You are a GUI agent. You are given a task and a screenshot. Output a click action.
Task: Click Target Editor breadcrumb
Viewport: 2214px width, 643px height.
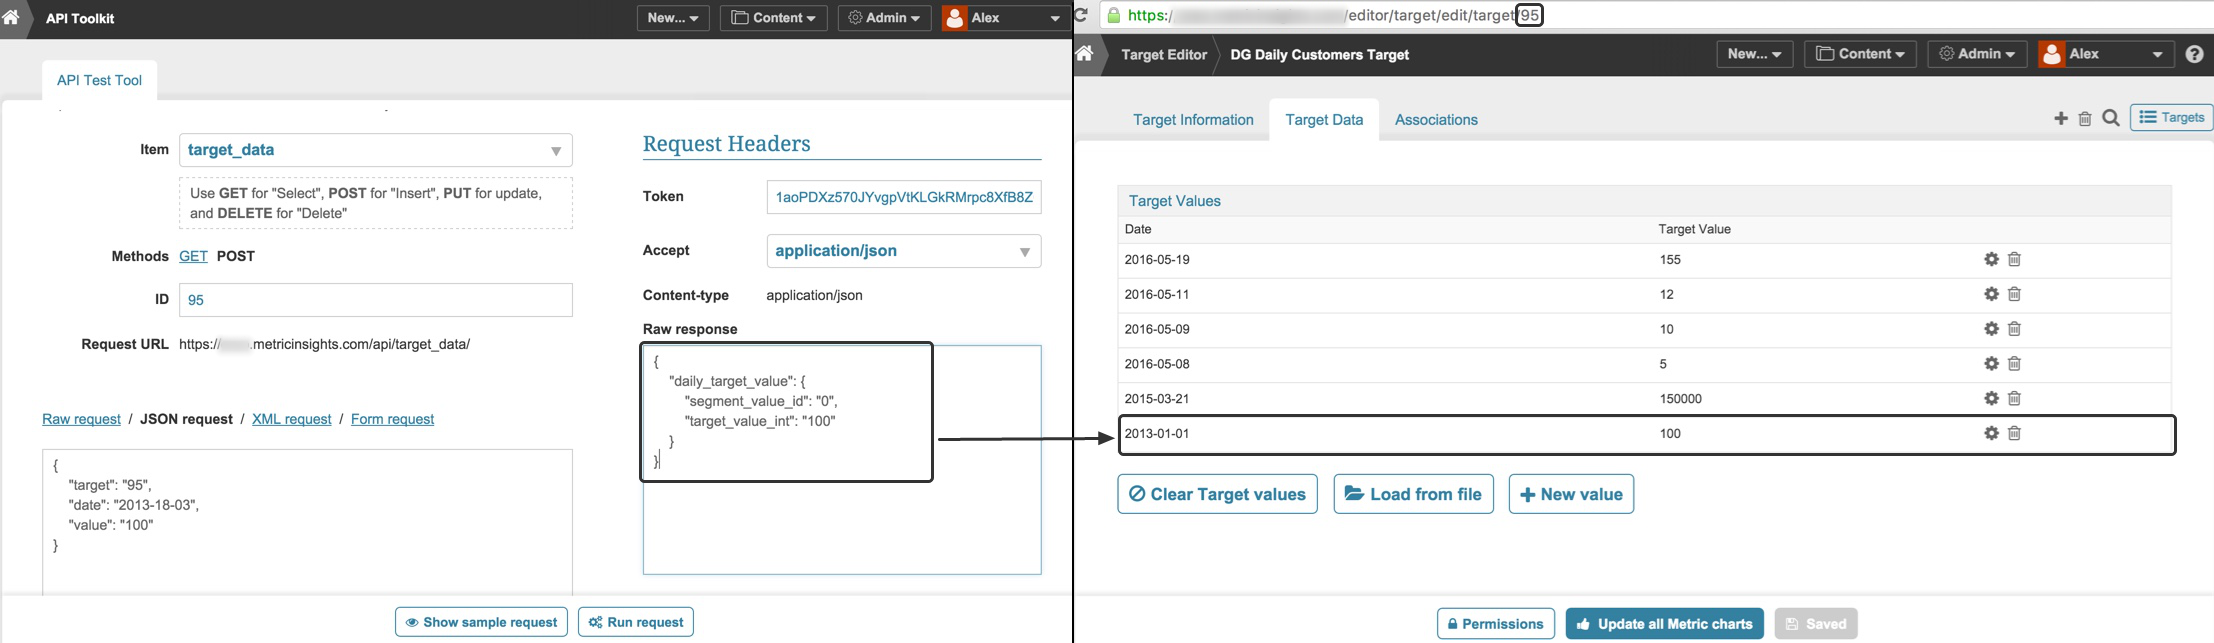pyautogui.click(x=1164, y=54)
